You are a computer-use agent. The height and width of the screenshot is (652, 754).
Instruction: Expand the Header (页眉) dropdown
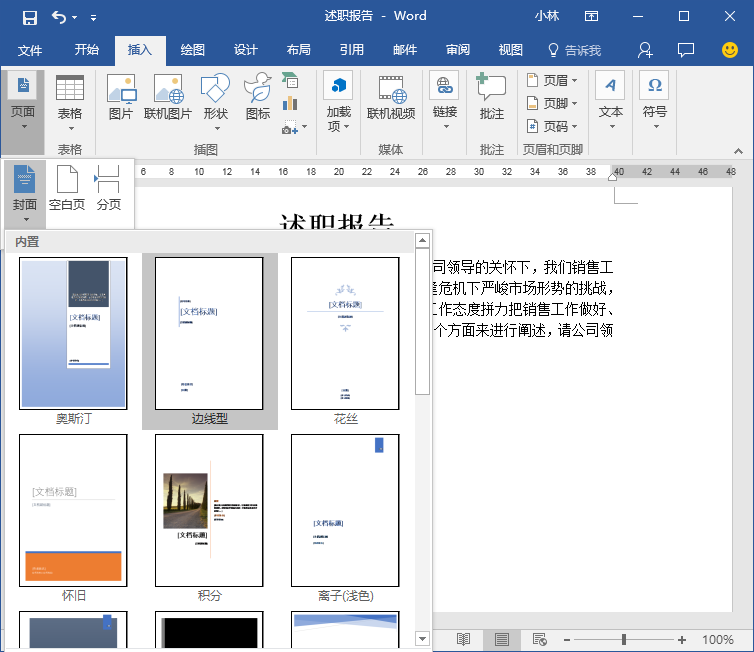(552, 80)
